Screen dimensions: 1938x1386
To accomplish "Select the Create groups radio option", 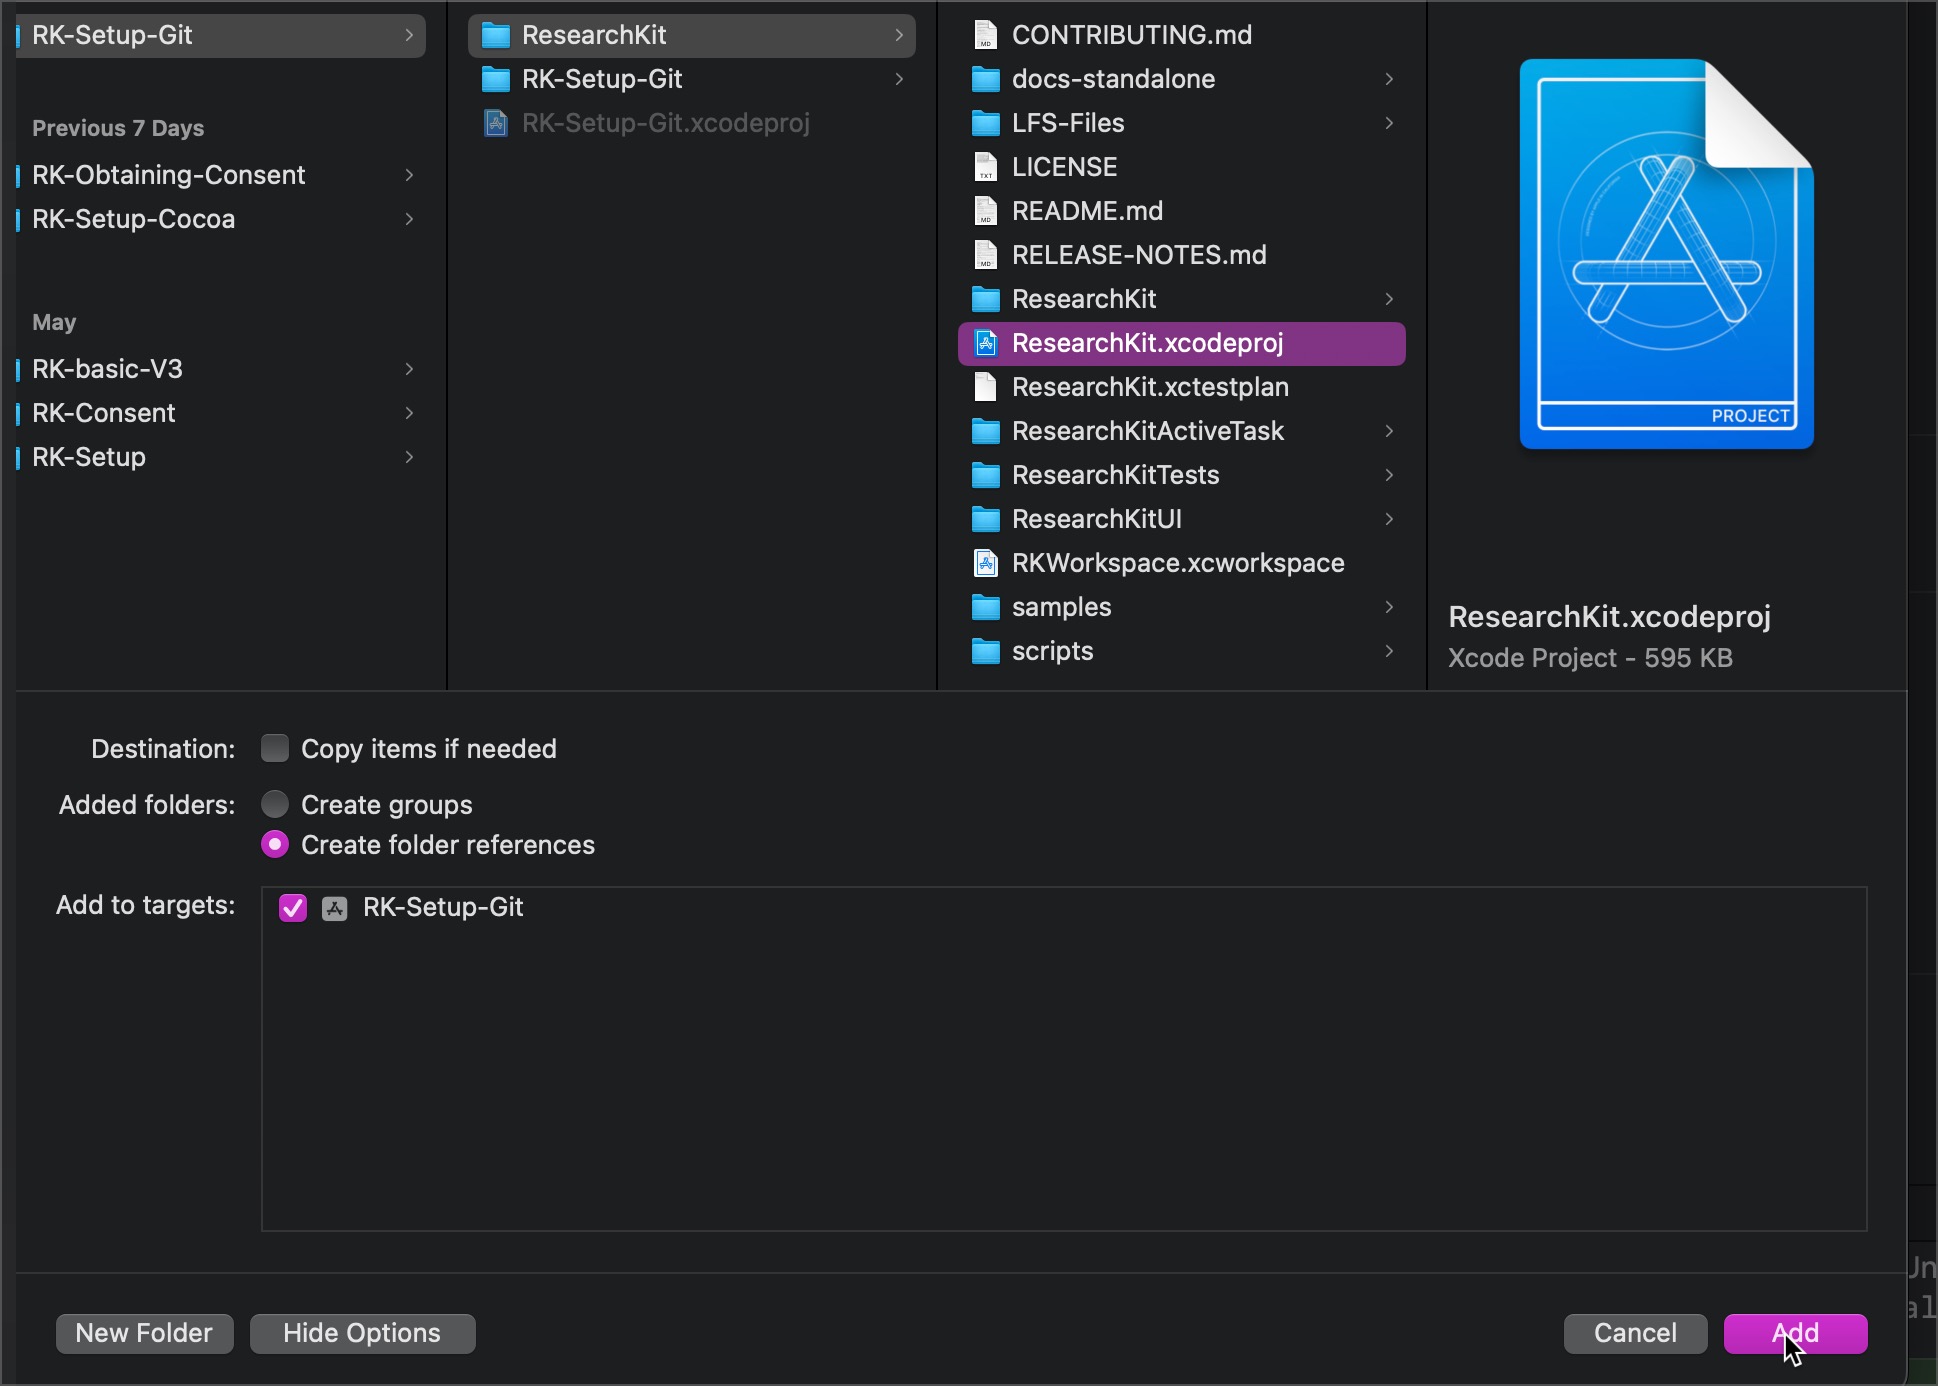I will click(275, 804).
